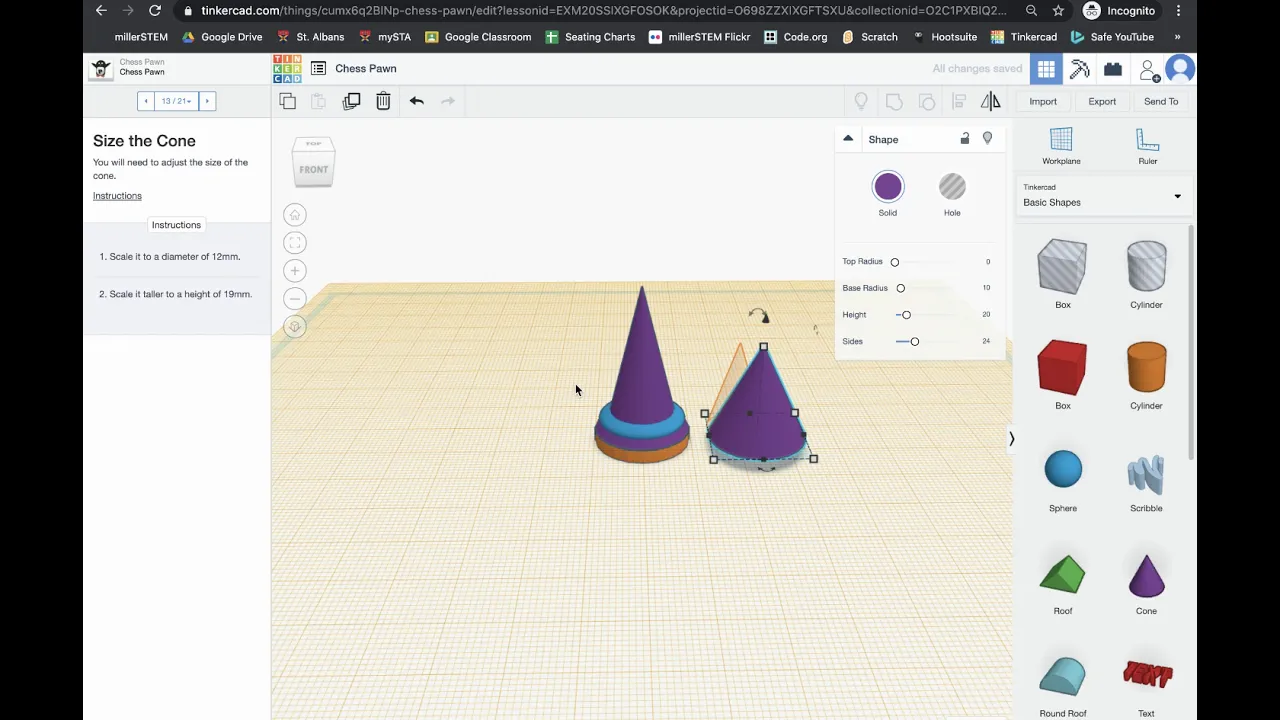Screen dimensions: 1280x720
Task: Select the Instructions tab
Action: 176,225
